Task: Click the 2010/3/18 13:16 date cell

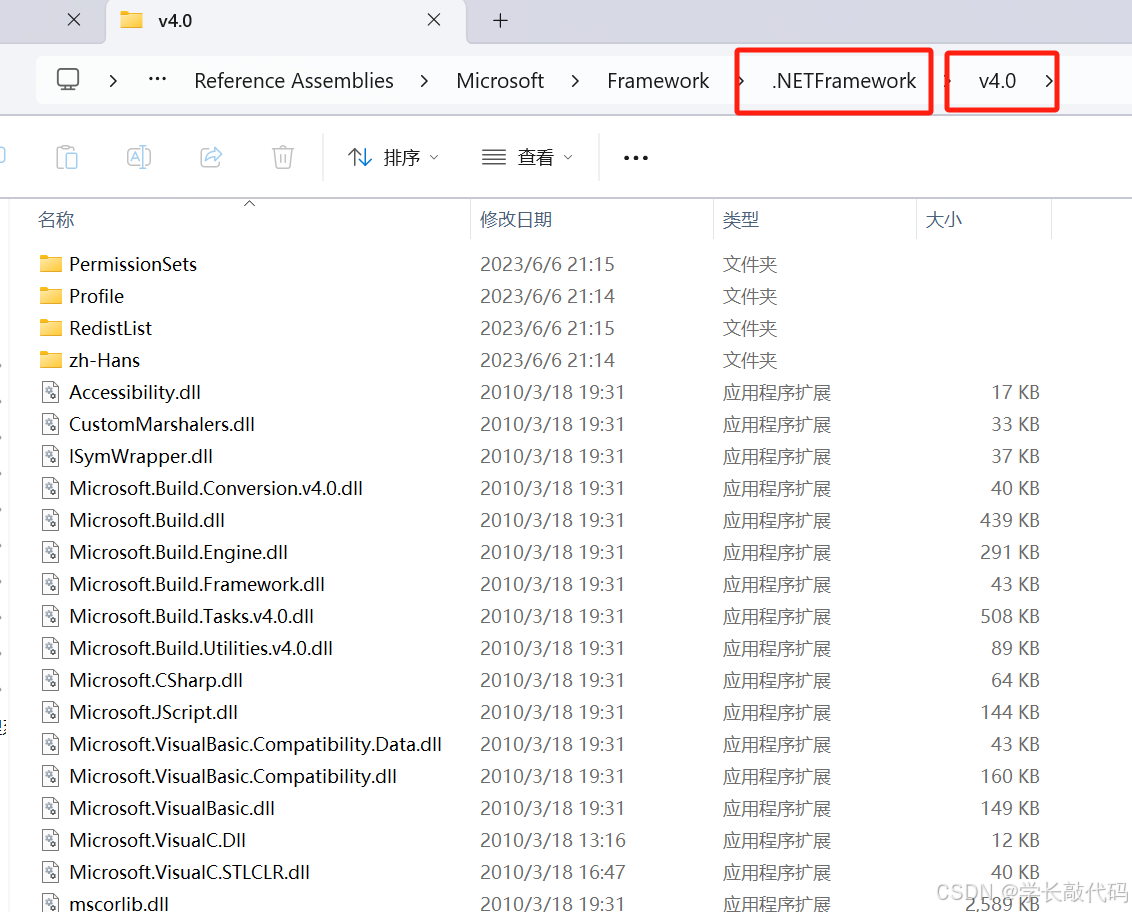Action: coord(553,841)
